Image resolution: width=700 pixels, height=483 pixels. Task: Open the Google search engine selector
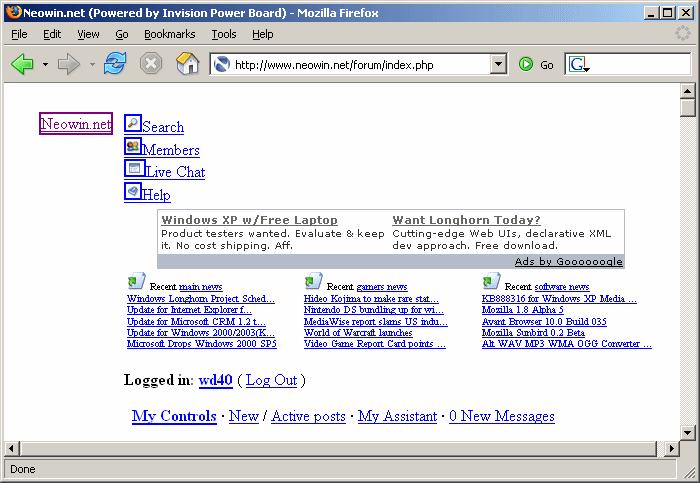point(579,65)
